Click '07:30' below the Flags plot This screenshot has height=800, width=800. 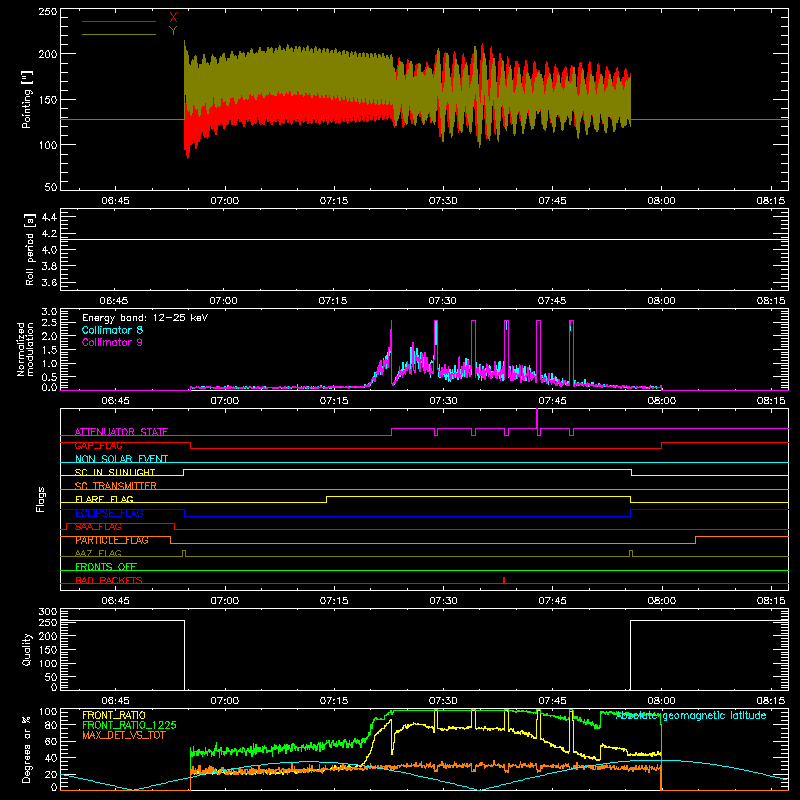(443, 601)
